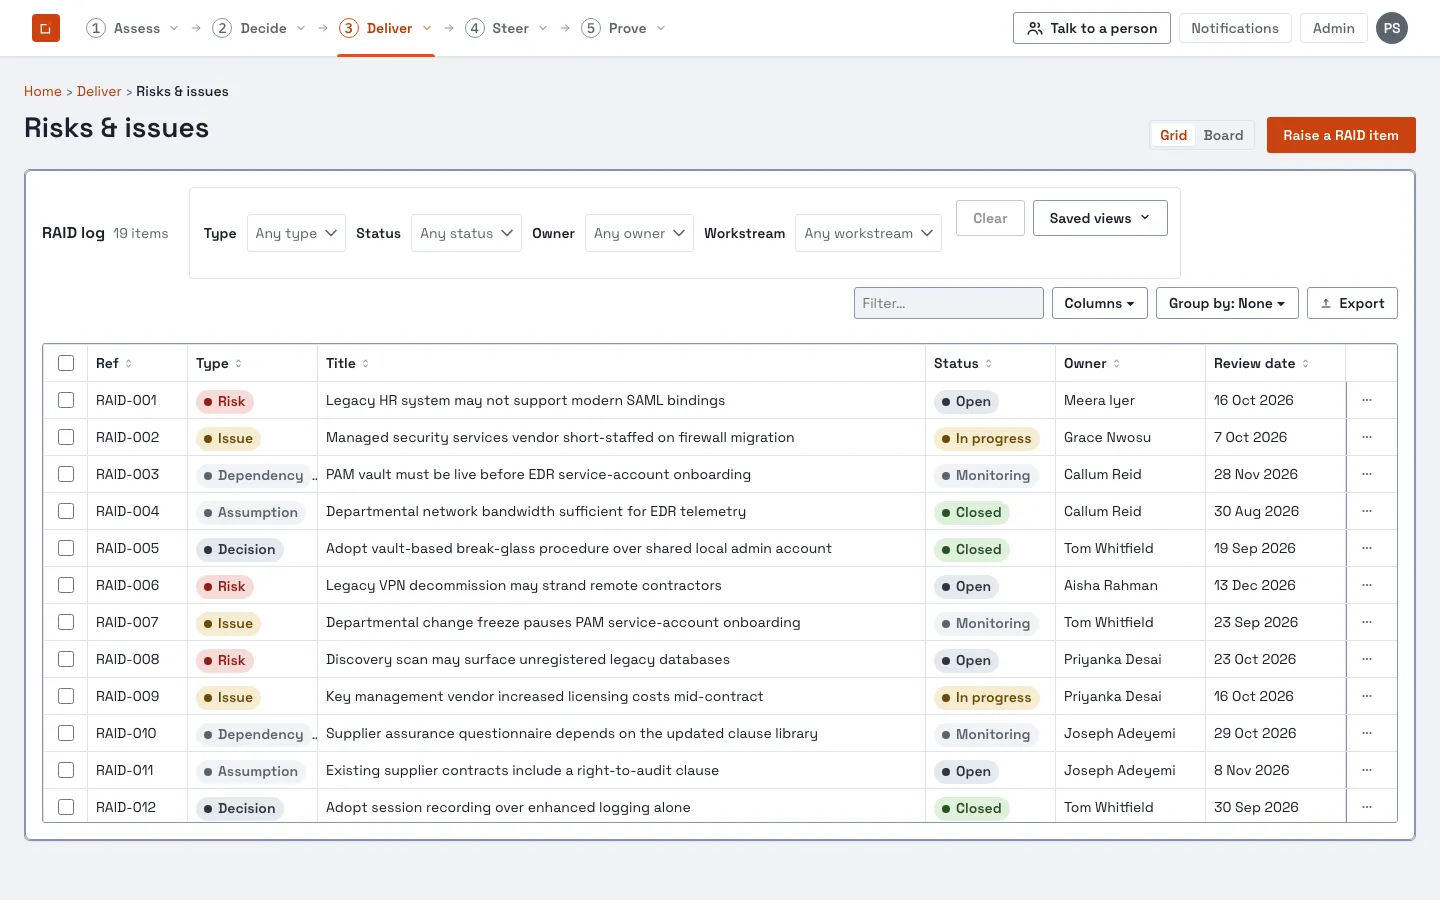Open row actions for RAID-002
Image resolution: width=1440 pixels, height=900 pixels.
(1367, 437)
